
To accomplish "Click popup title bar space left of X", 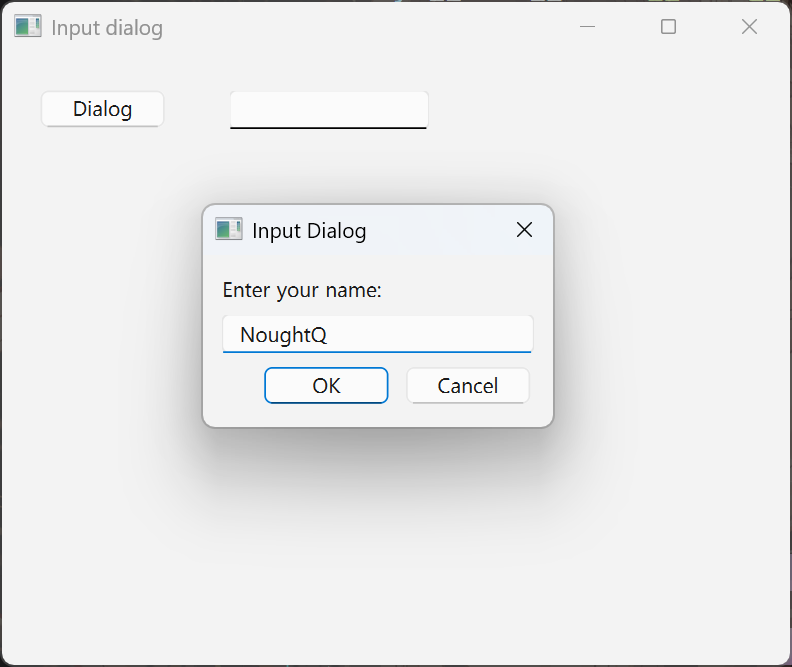I will 440,230.
